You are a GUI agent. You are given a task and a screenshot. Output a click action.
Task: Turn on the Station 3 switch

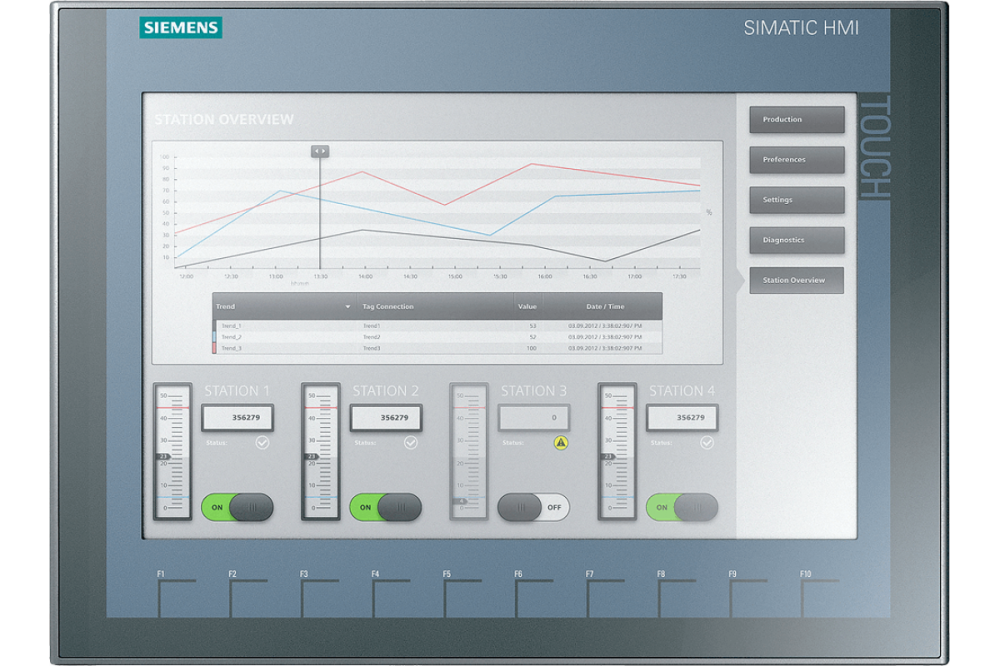tap(533, 507)
